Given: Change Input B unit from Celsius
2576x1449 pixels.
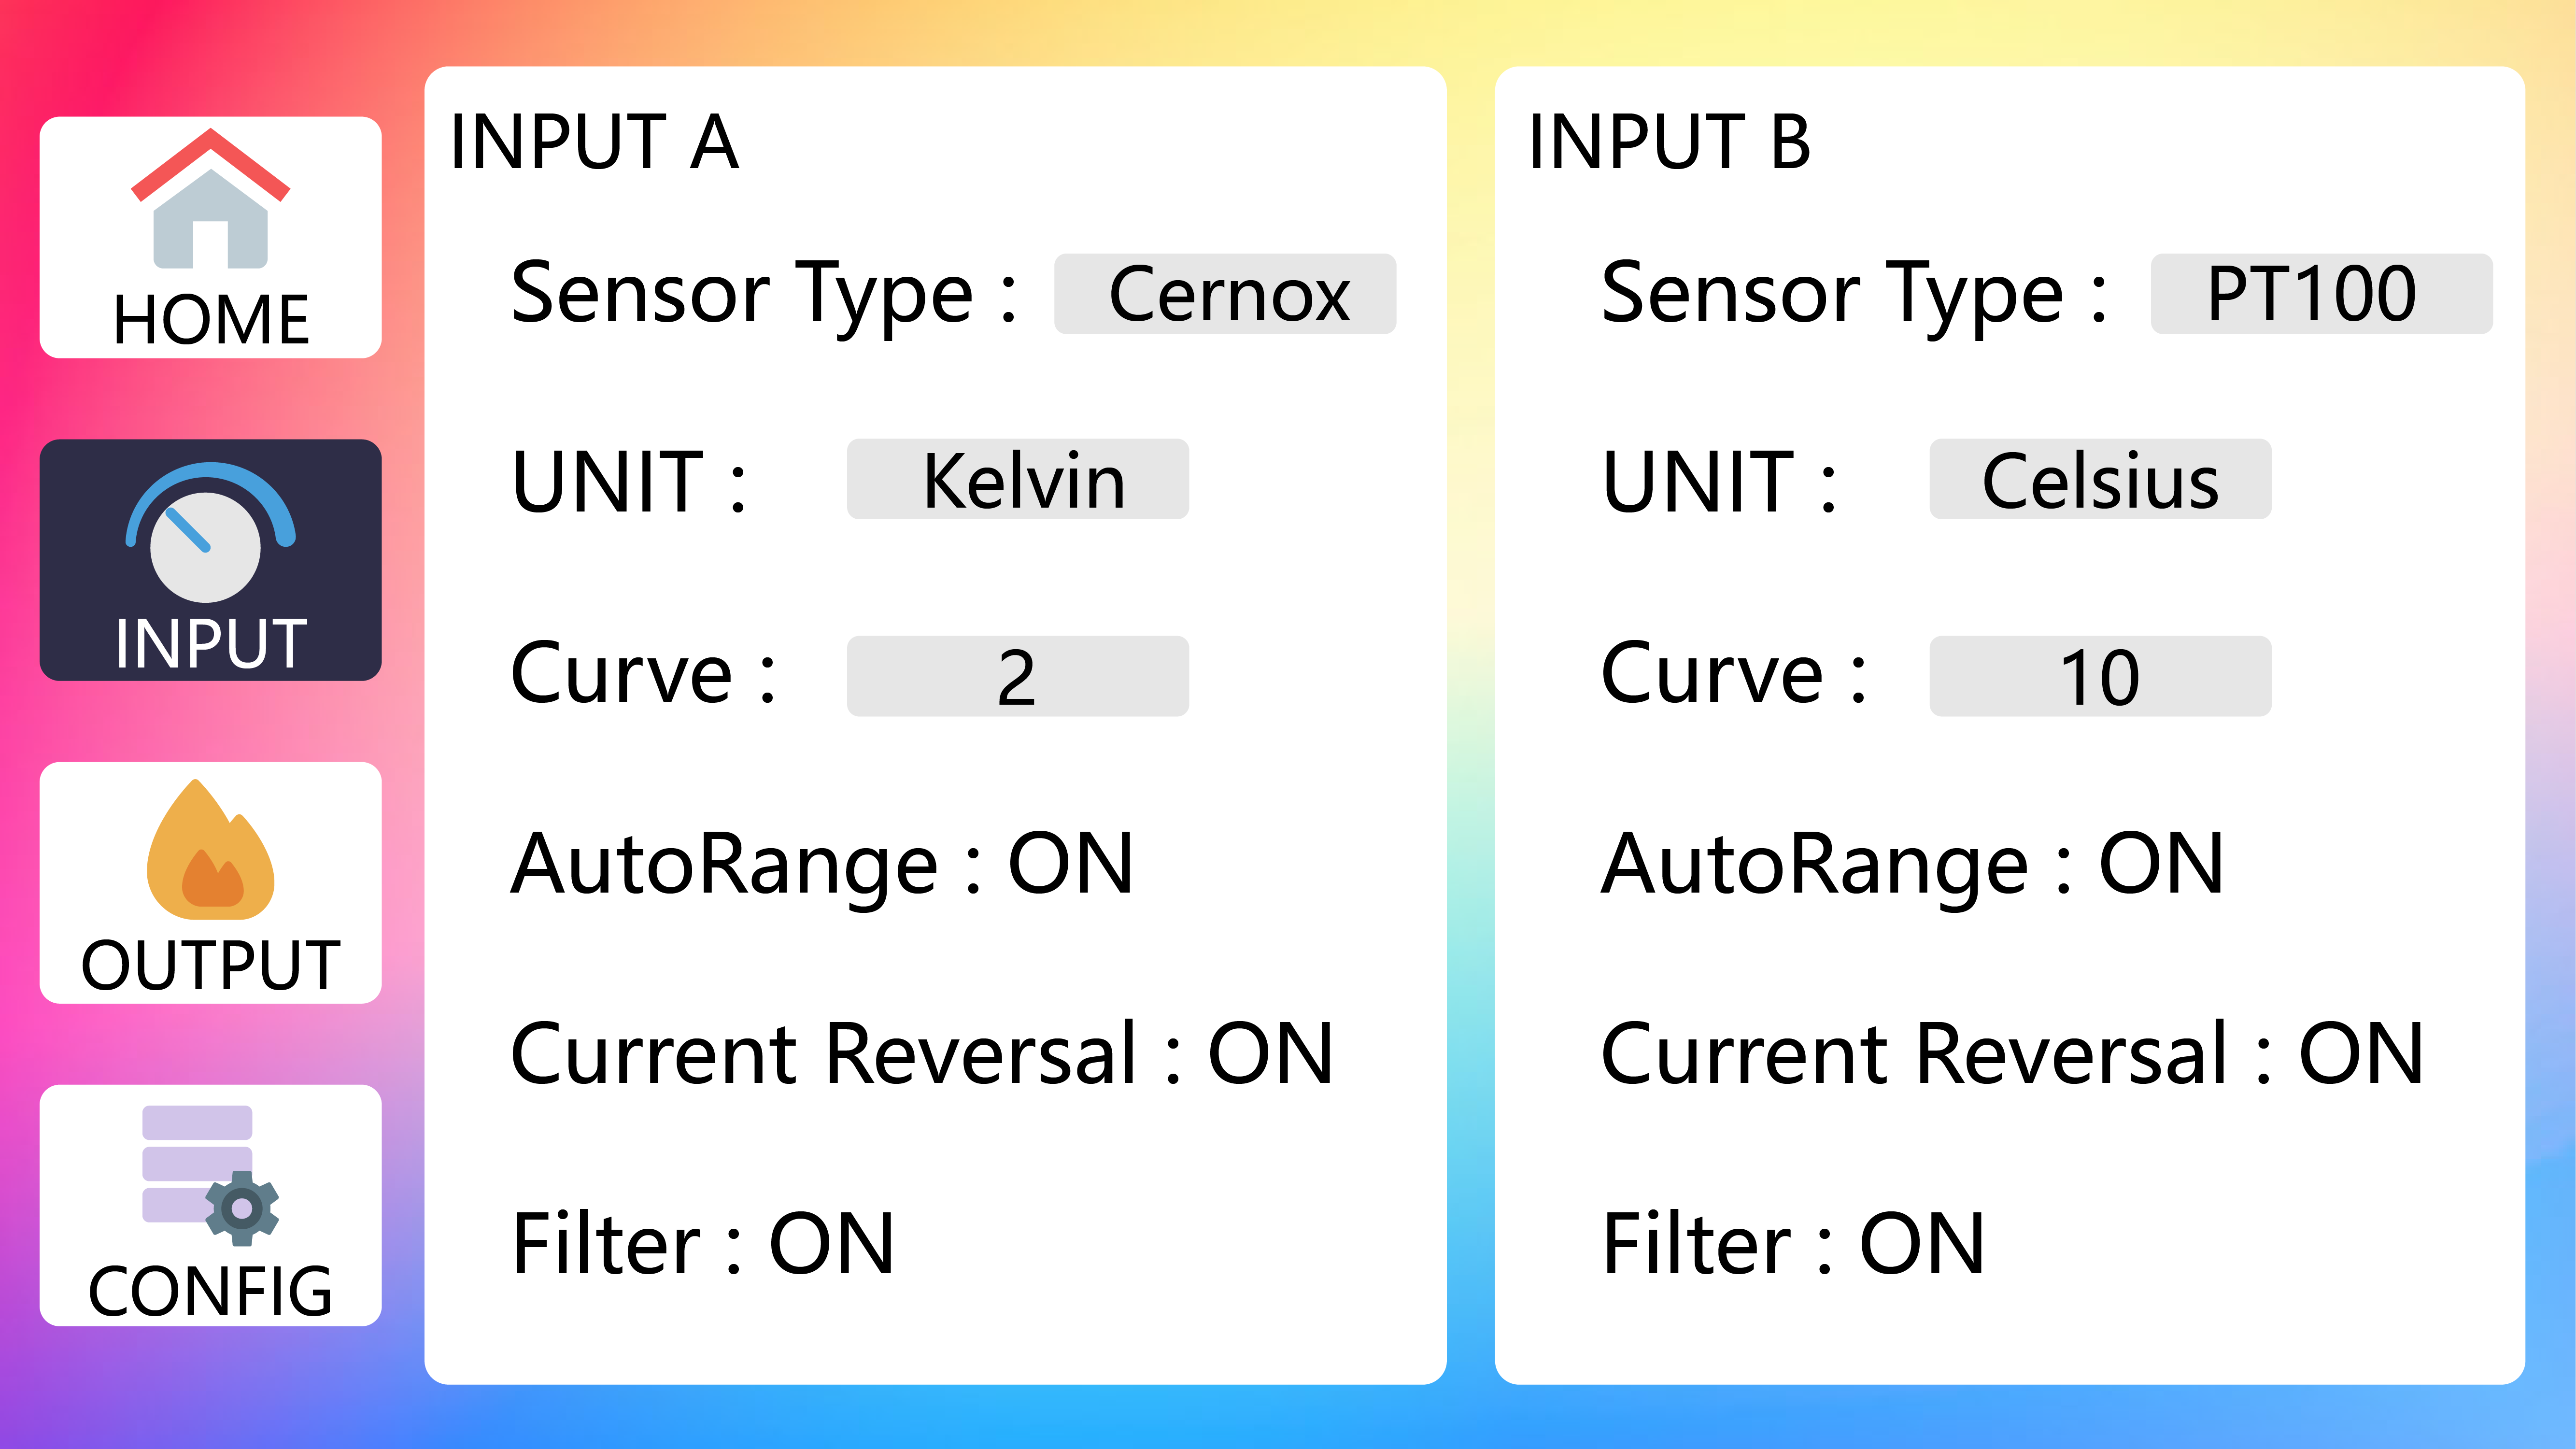Looking at the screenshot, I should click(2100, 480).
